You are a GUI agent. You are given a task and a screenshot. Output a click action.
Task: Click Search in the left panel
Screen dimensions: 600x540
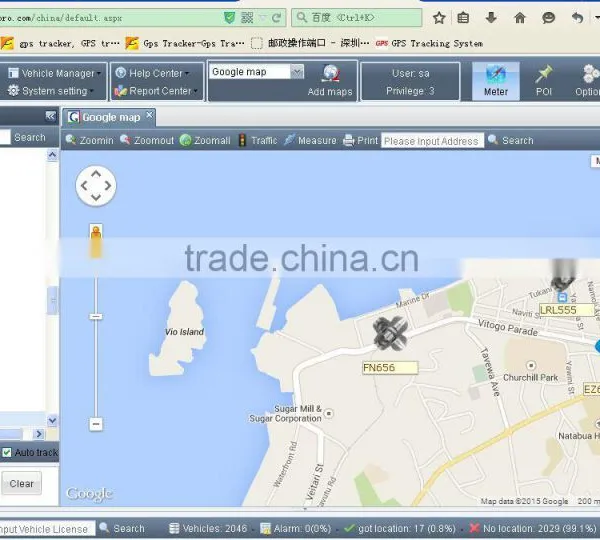click(29, 137)
